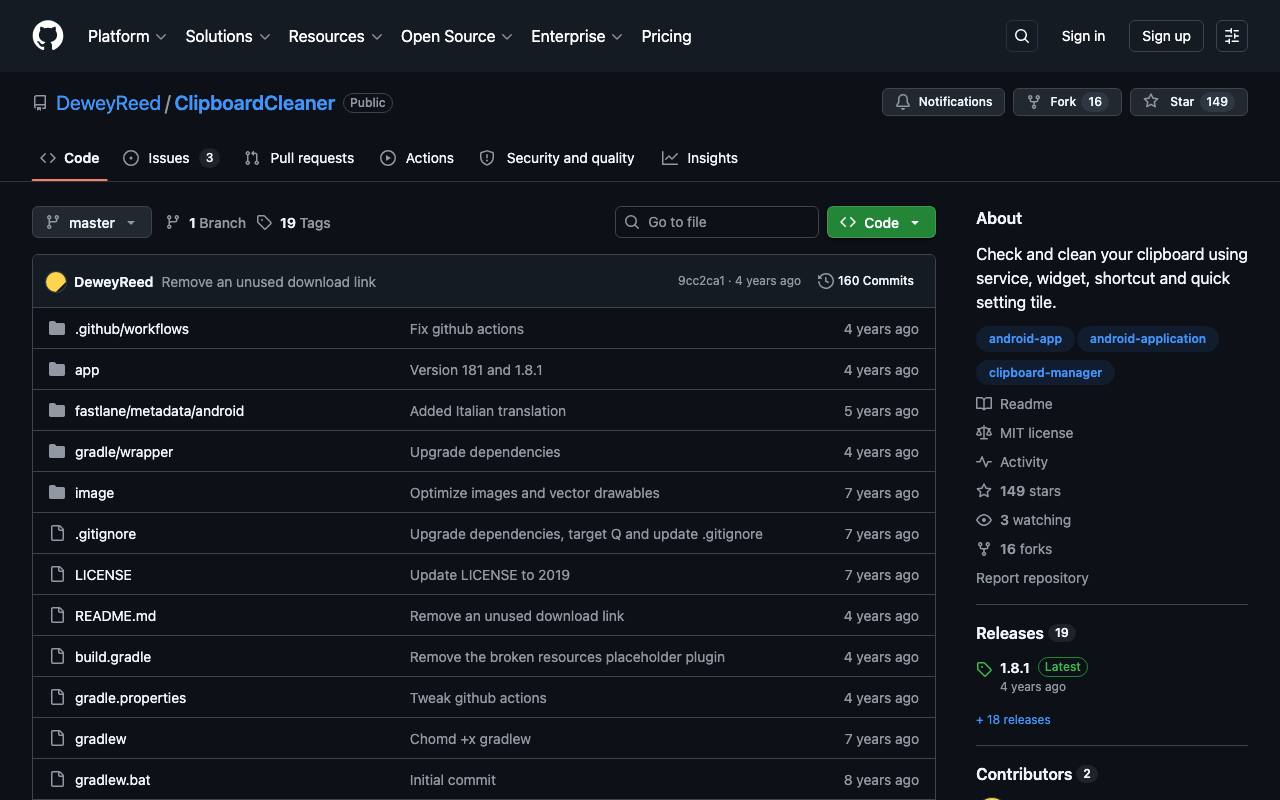This screenshot has height=800, width=1280.
Task: Open the 9cc2ca1 commit hash
Action: point(701,281)
